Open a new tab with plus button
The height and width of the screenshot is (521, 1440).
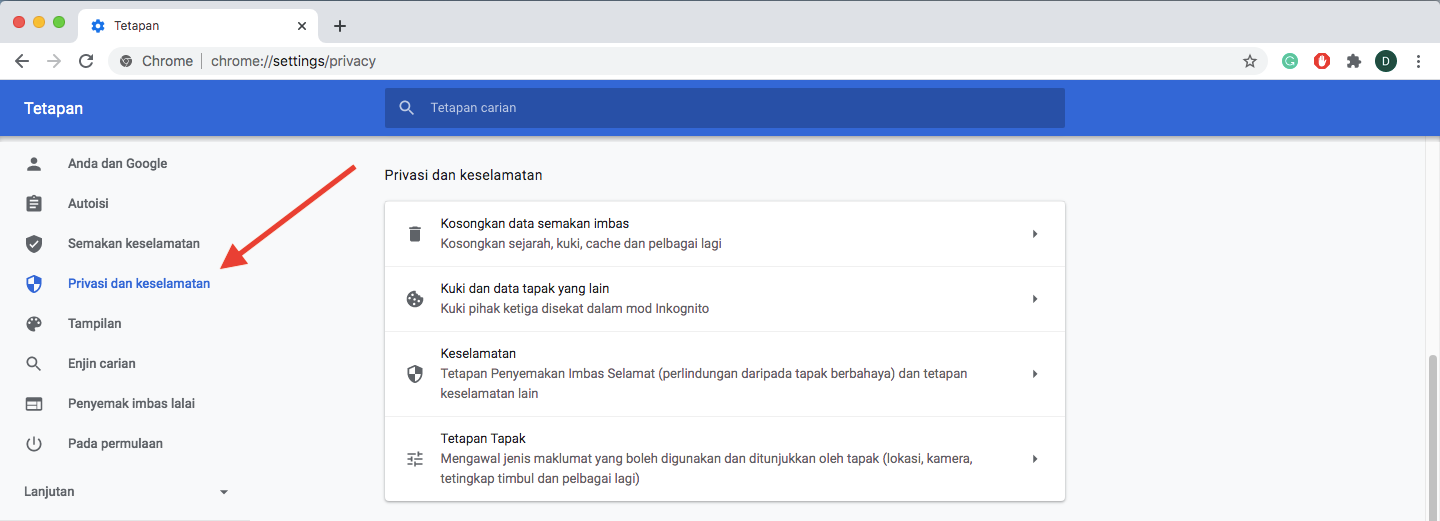tap(340, 26)
